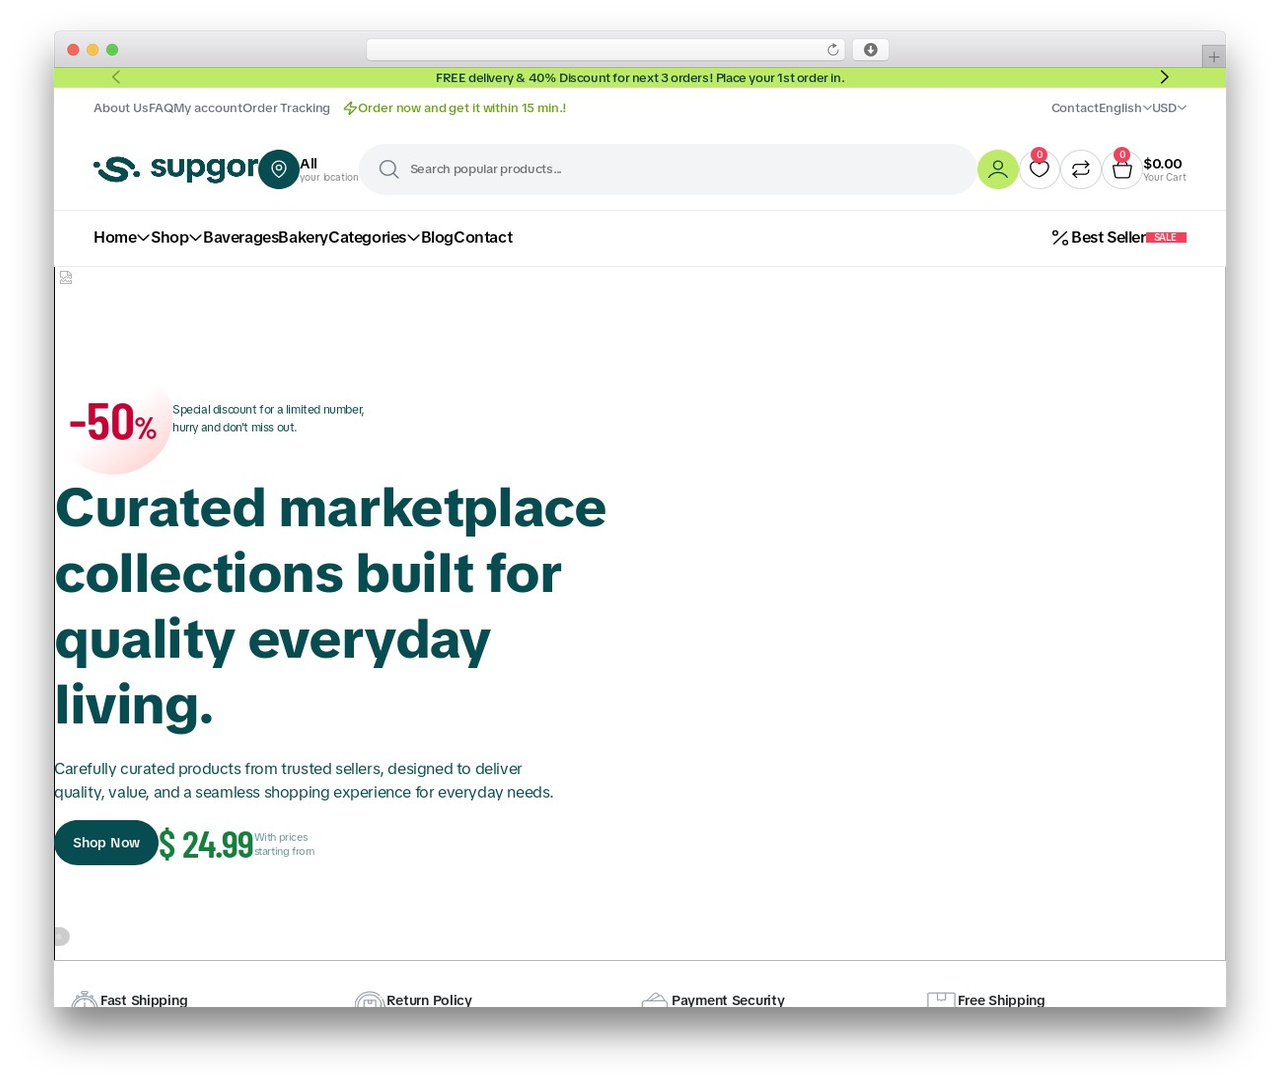Open the Blog menu item
Image resolution: width=1280 pixels, height=1084 pixels.
click(437, 237)
